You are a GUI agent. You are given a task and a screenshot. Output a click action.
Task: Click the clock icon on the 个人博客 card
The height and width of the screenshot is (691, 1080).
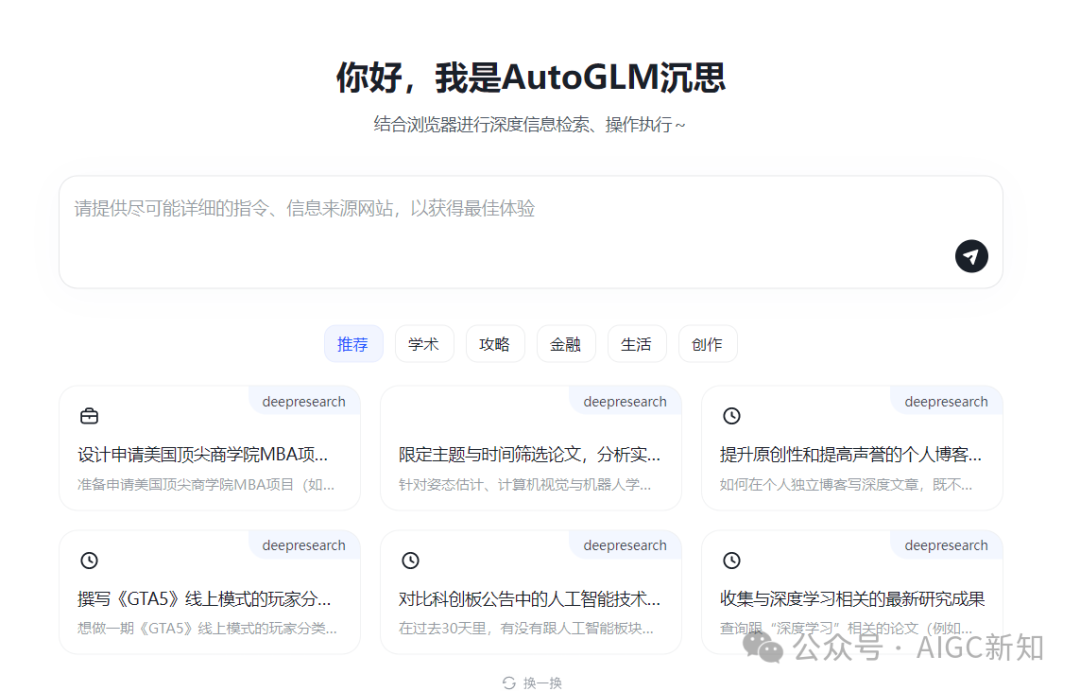[x=731, y=416]
